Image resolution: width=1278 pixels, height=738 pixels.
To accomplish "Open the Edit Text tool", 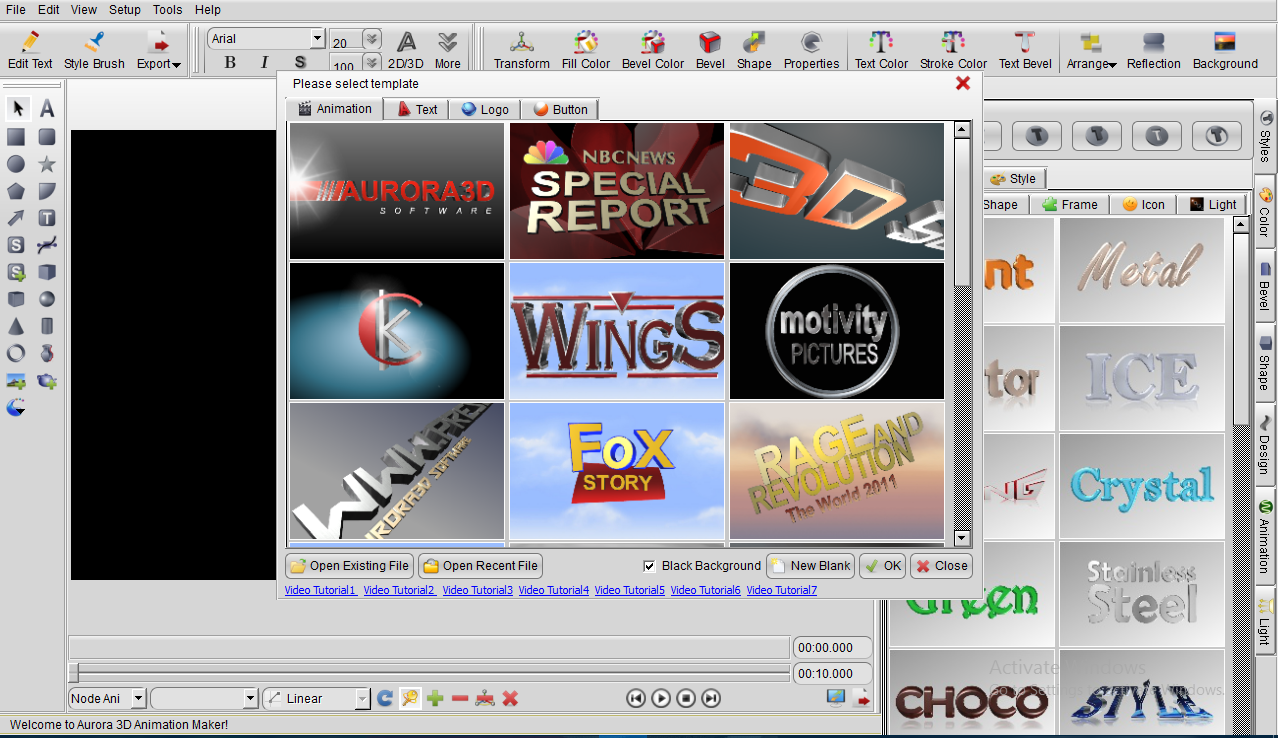I will 30,50.
